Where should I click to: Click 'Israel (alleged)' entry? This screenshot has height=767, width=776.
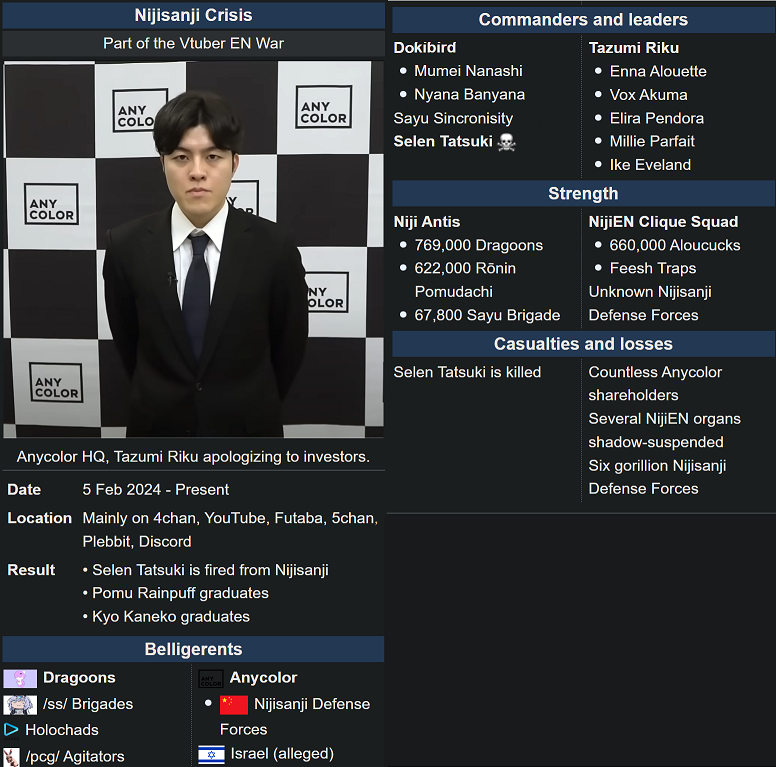282,754
